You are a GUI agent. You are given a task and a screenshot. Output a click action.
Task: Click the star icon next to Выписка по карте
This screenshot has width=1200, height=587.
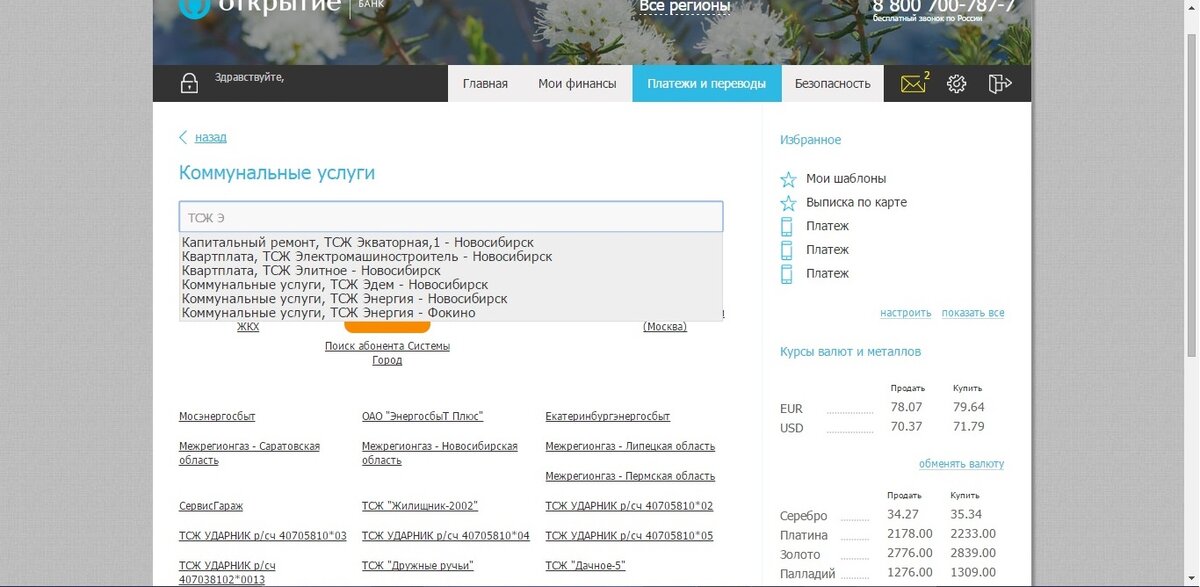(788, 203)
